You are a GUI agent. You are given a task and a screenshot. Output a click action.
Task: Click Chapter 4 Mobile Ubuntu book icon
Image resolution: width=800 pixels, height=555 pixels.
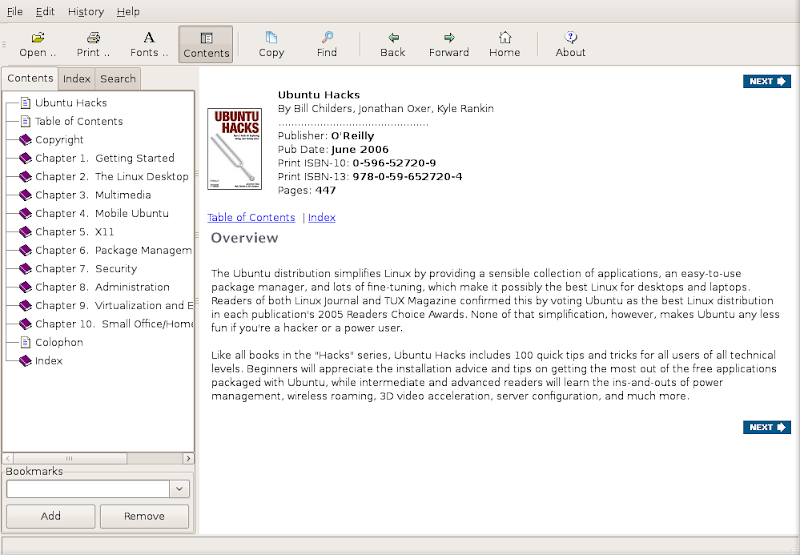point(25,213)
